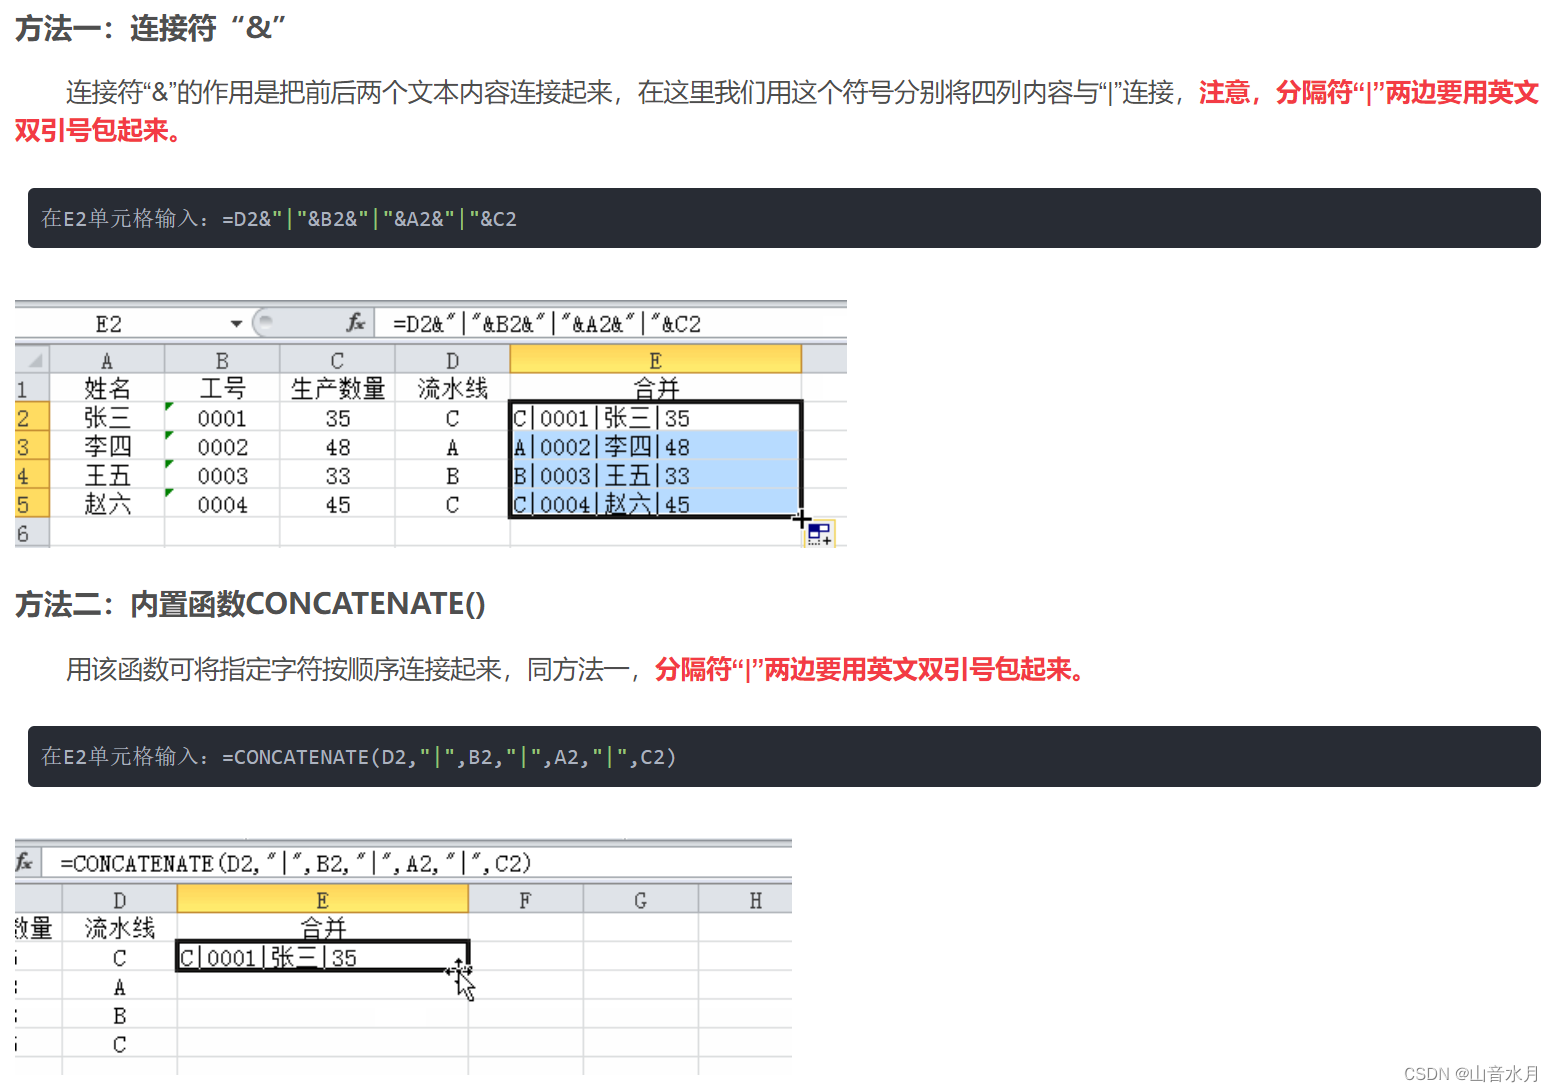
Task: Click cell "48" in column C
Action: (x=337, y=446)
